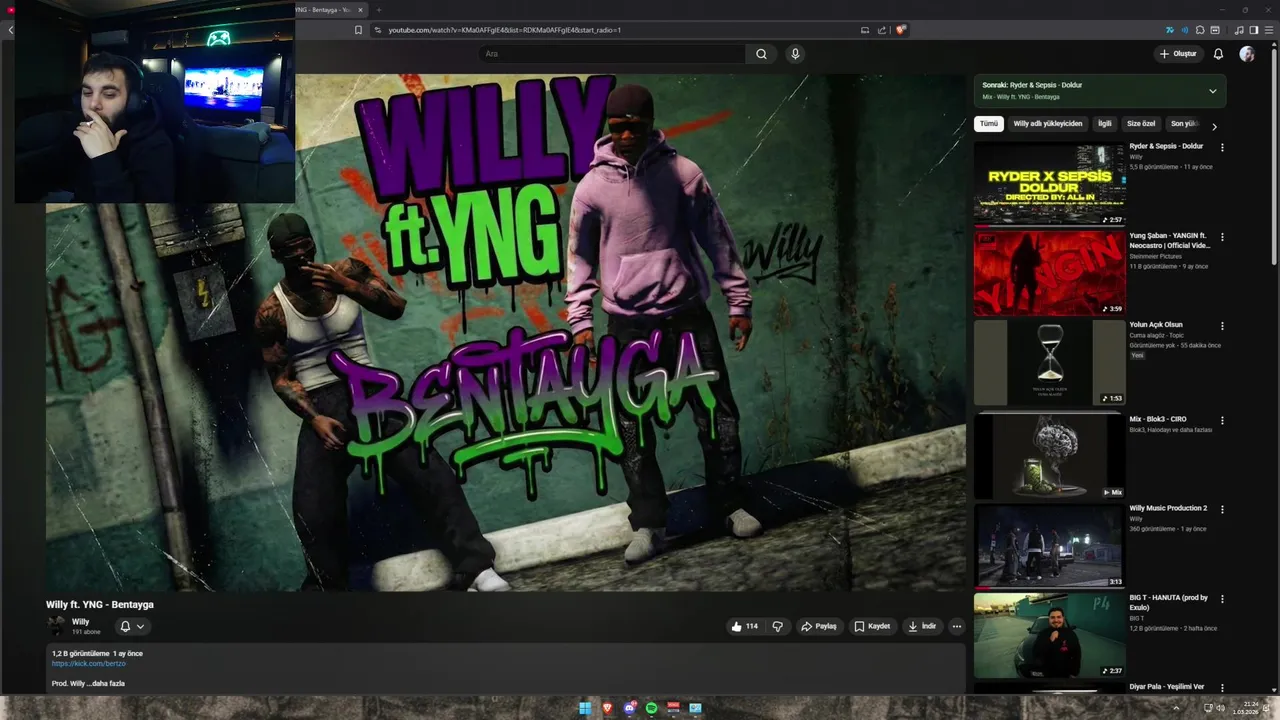Open Yolun Açık Olsun hourglass thumbnail
The image size is (1280, 720).
pos(1049,362)
